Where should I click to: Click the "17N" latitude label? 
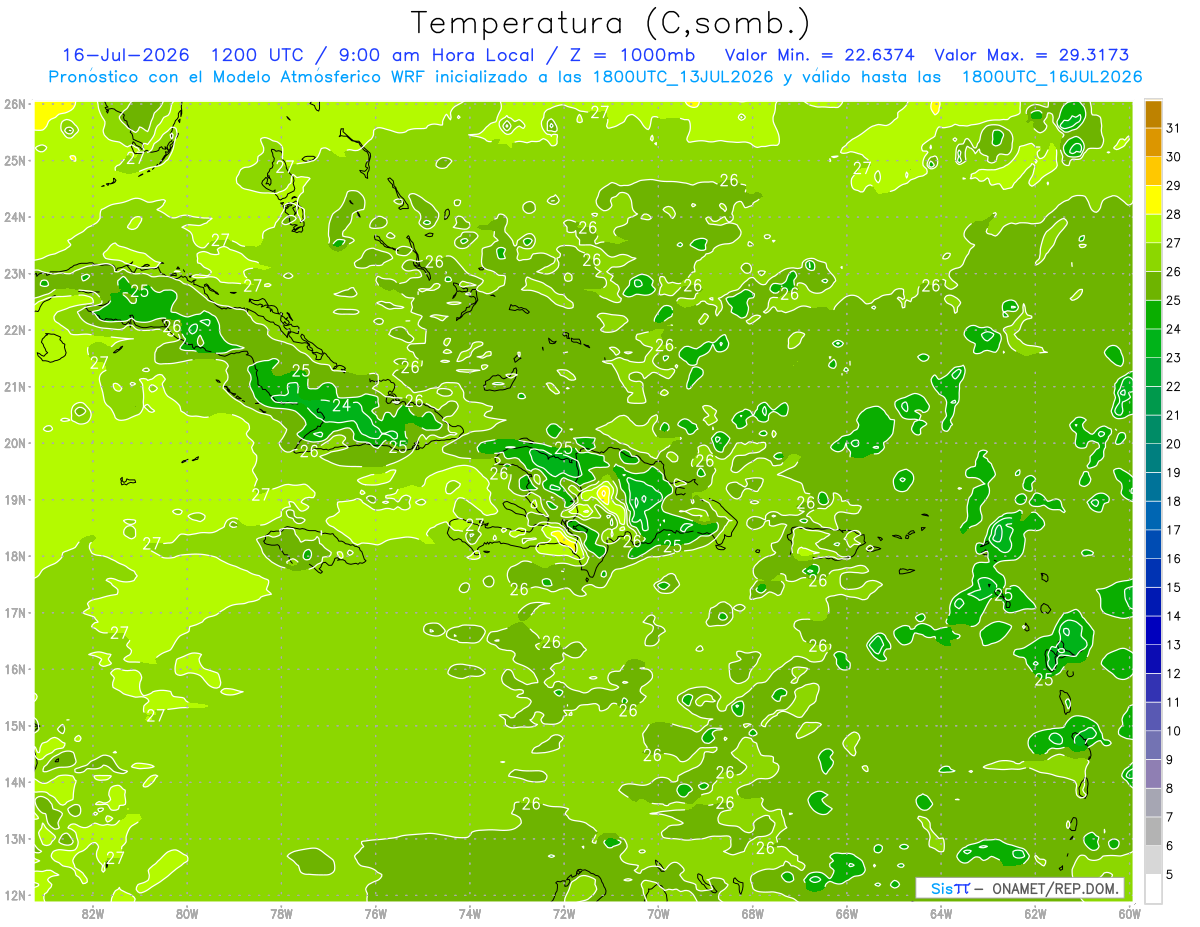(15, 613)
